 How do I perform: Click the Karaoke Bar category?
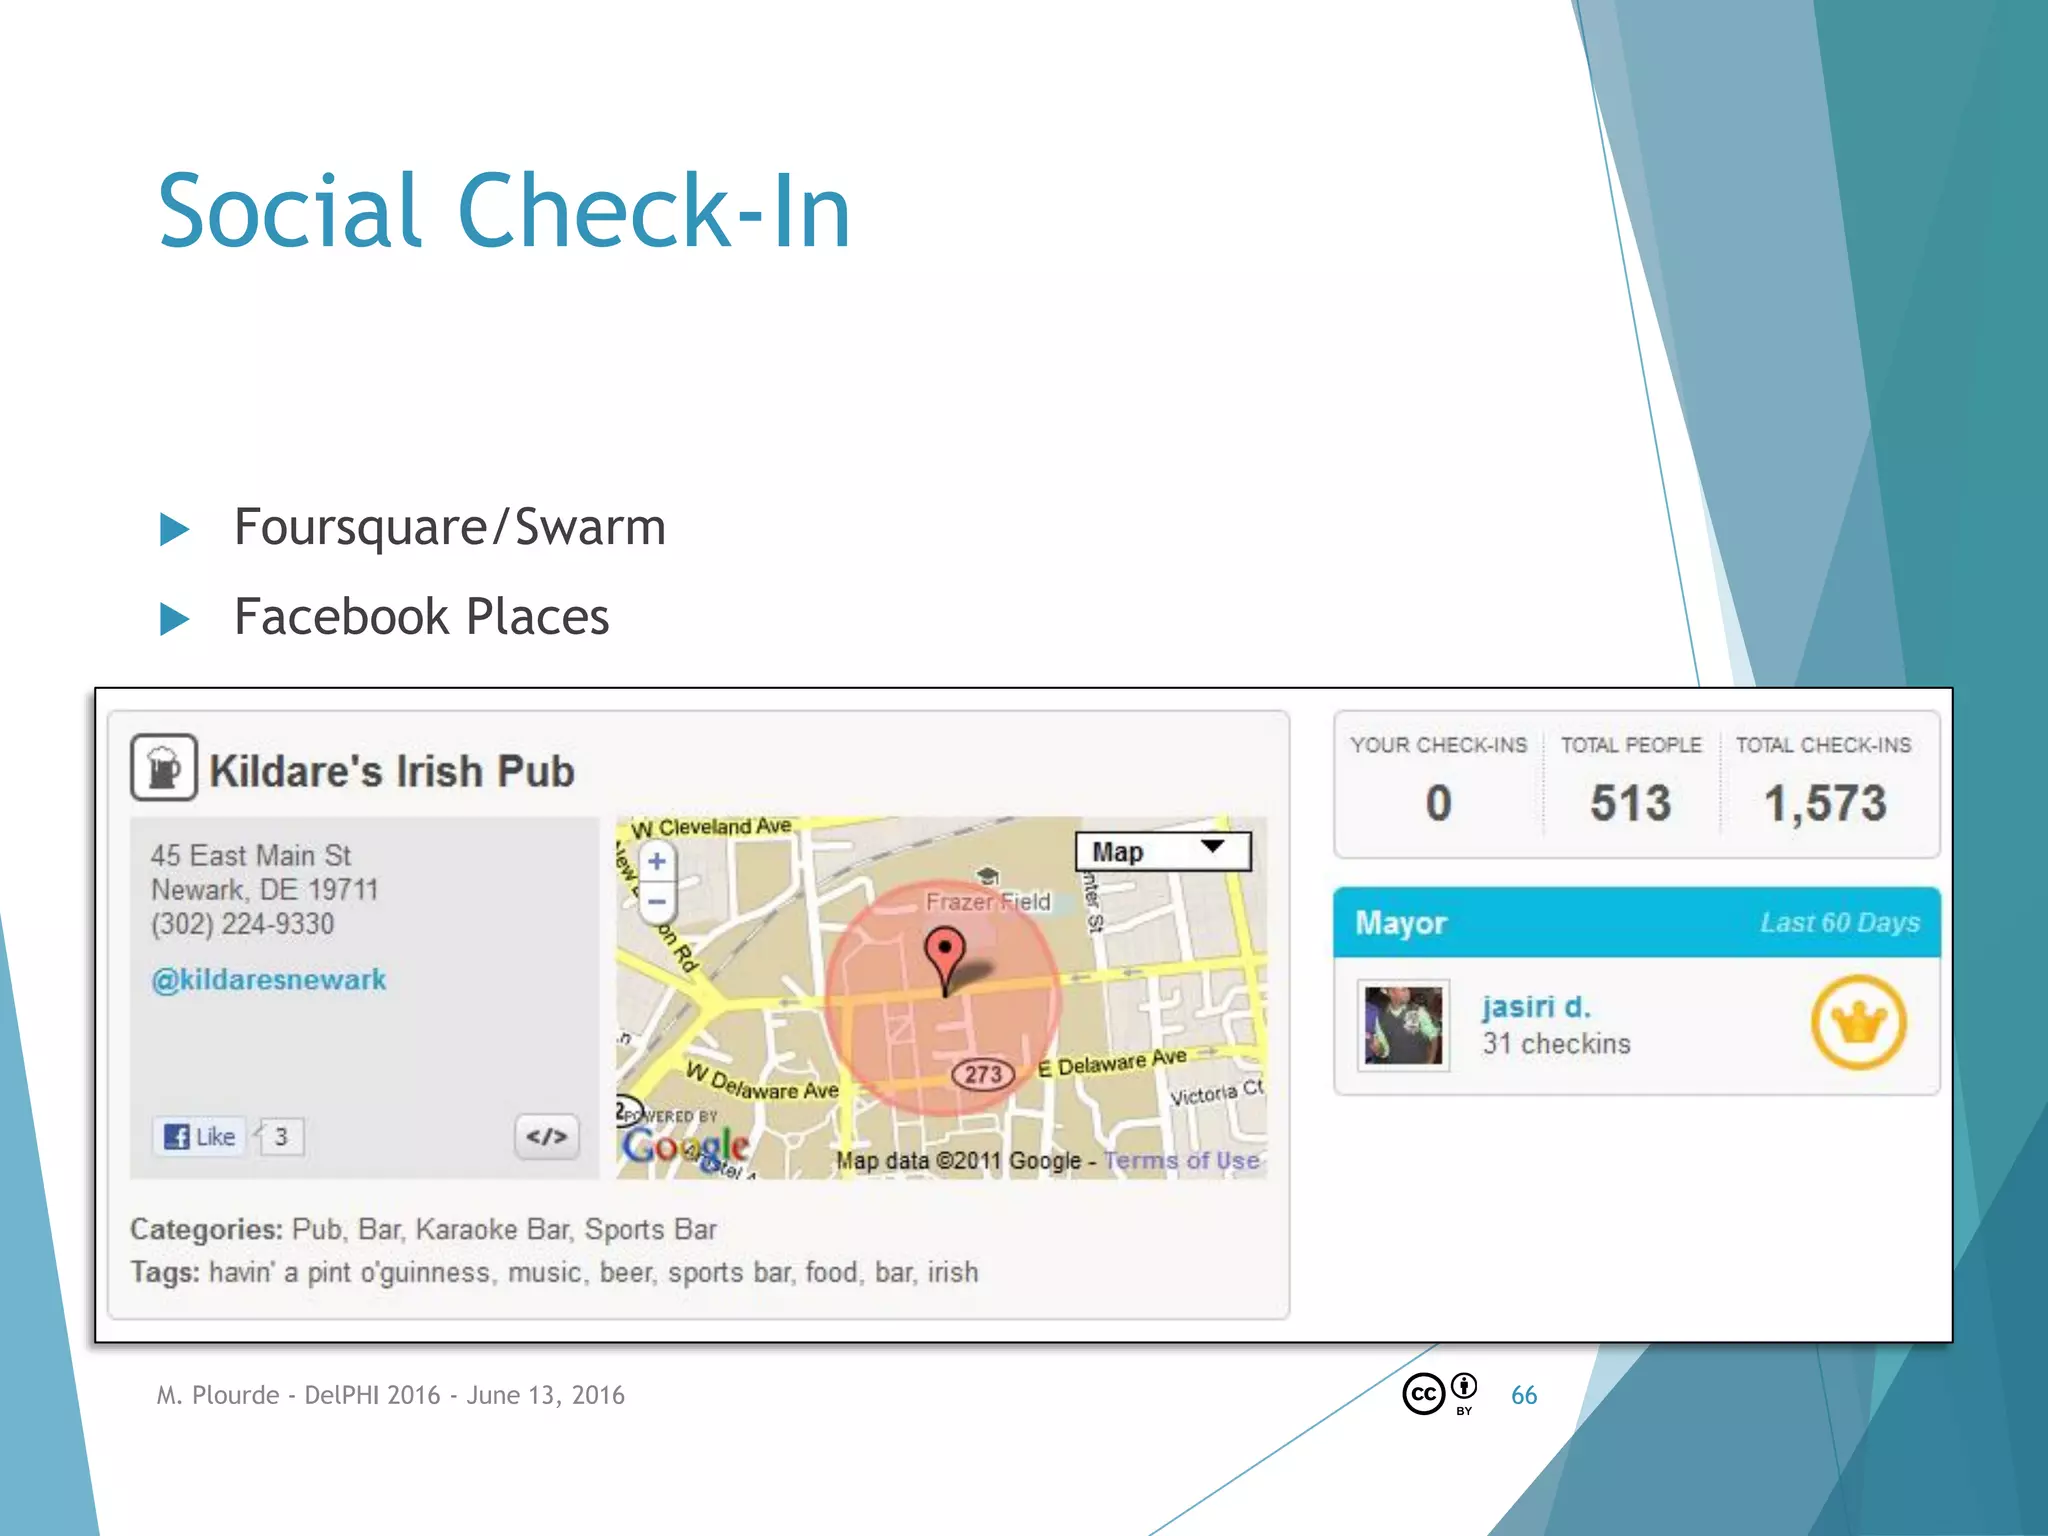click(494, 1229)
